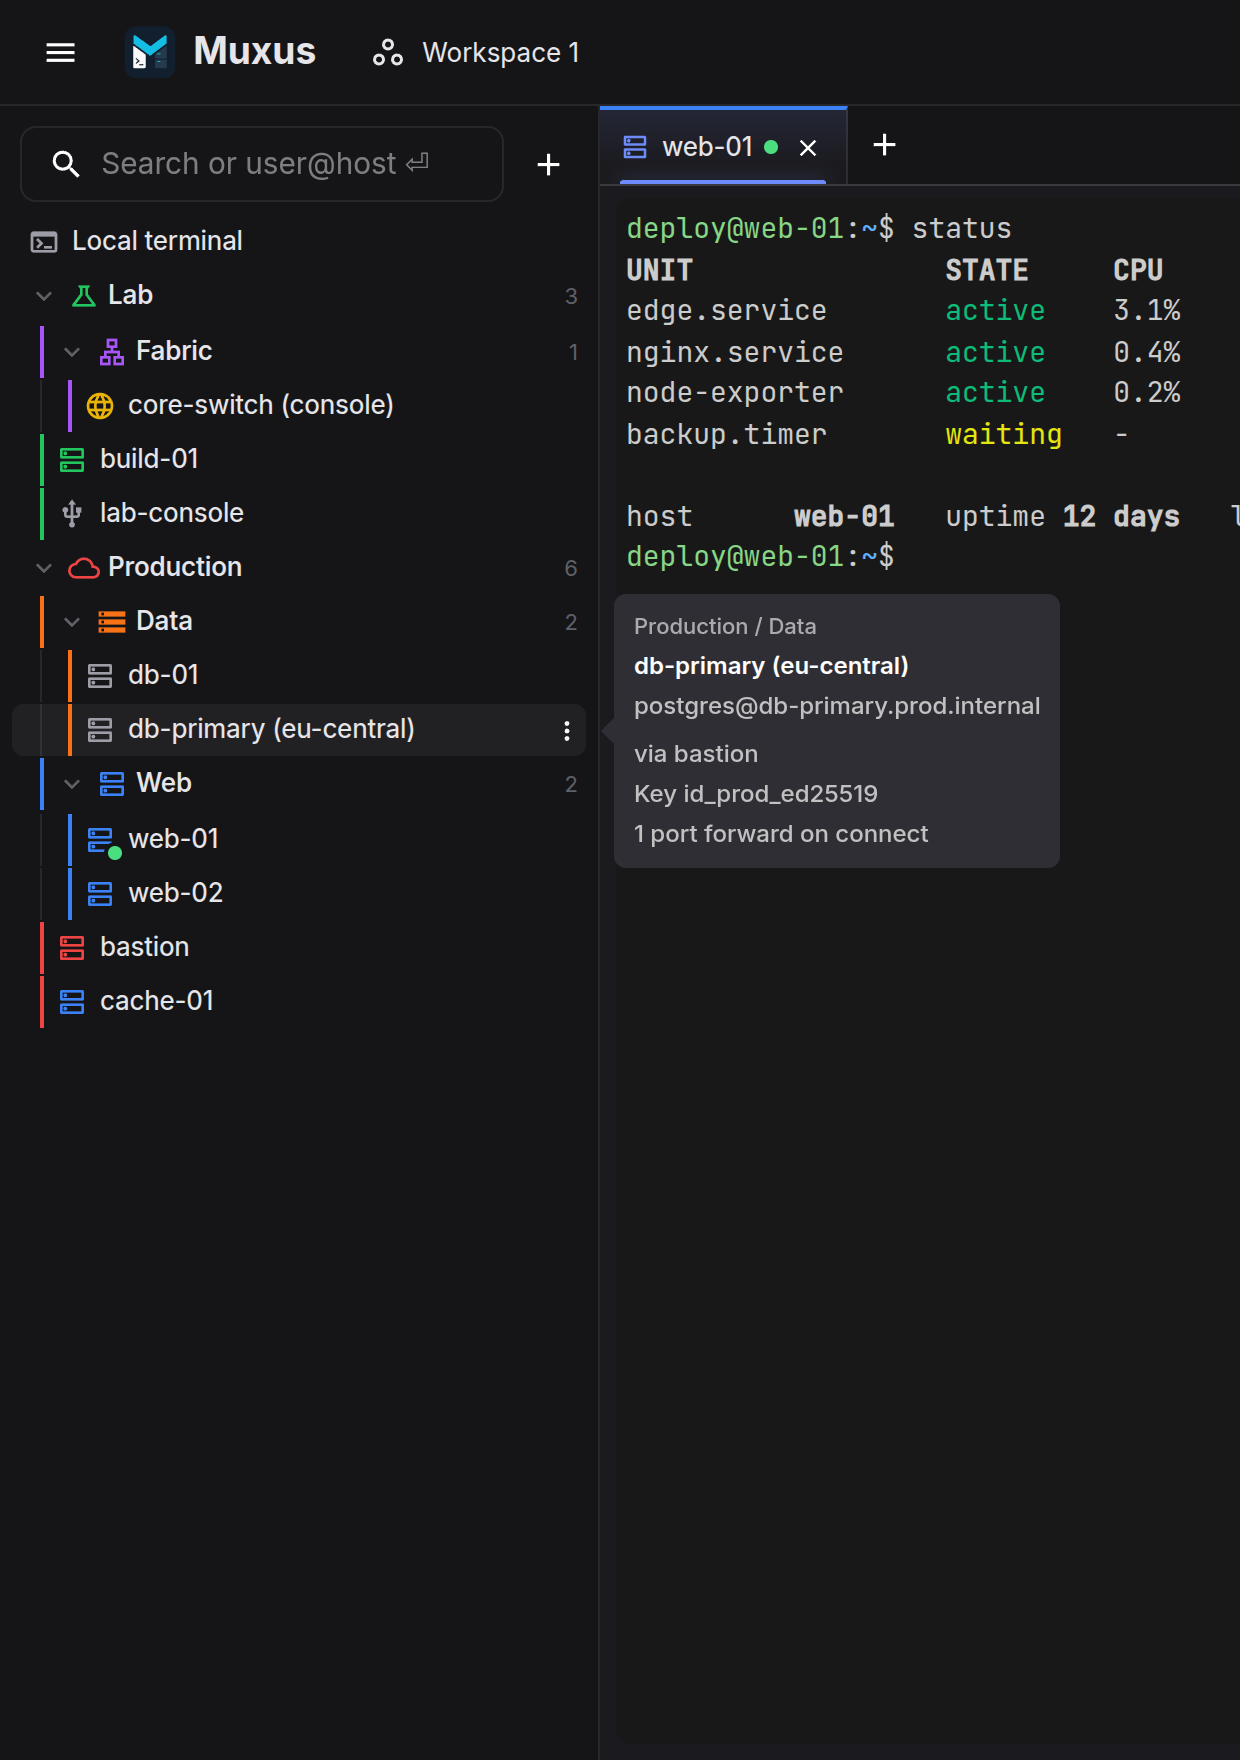Click the db-01 server icon

point(100,675)
